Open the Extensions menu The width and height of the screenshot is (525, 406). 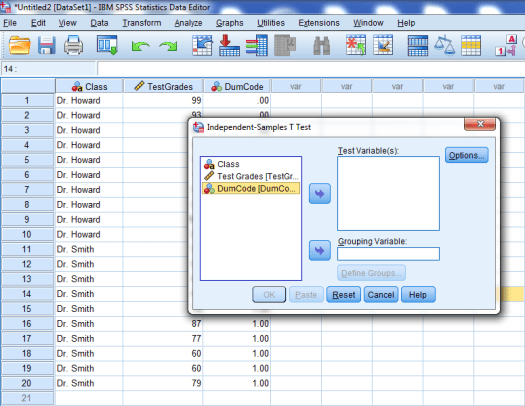[x=319, y=23]
